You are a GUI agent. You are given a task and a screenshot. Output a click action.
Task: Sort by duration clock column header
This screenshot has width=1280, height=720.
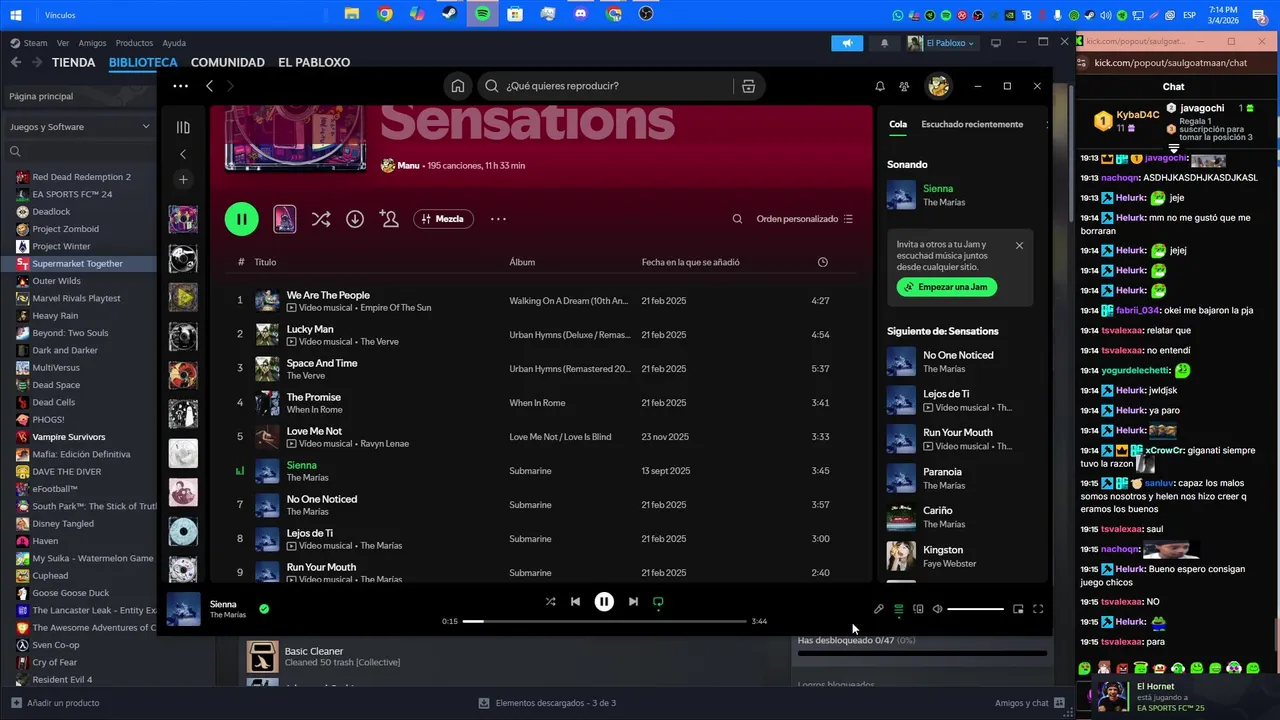822,262
